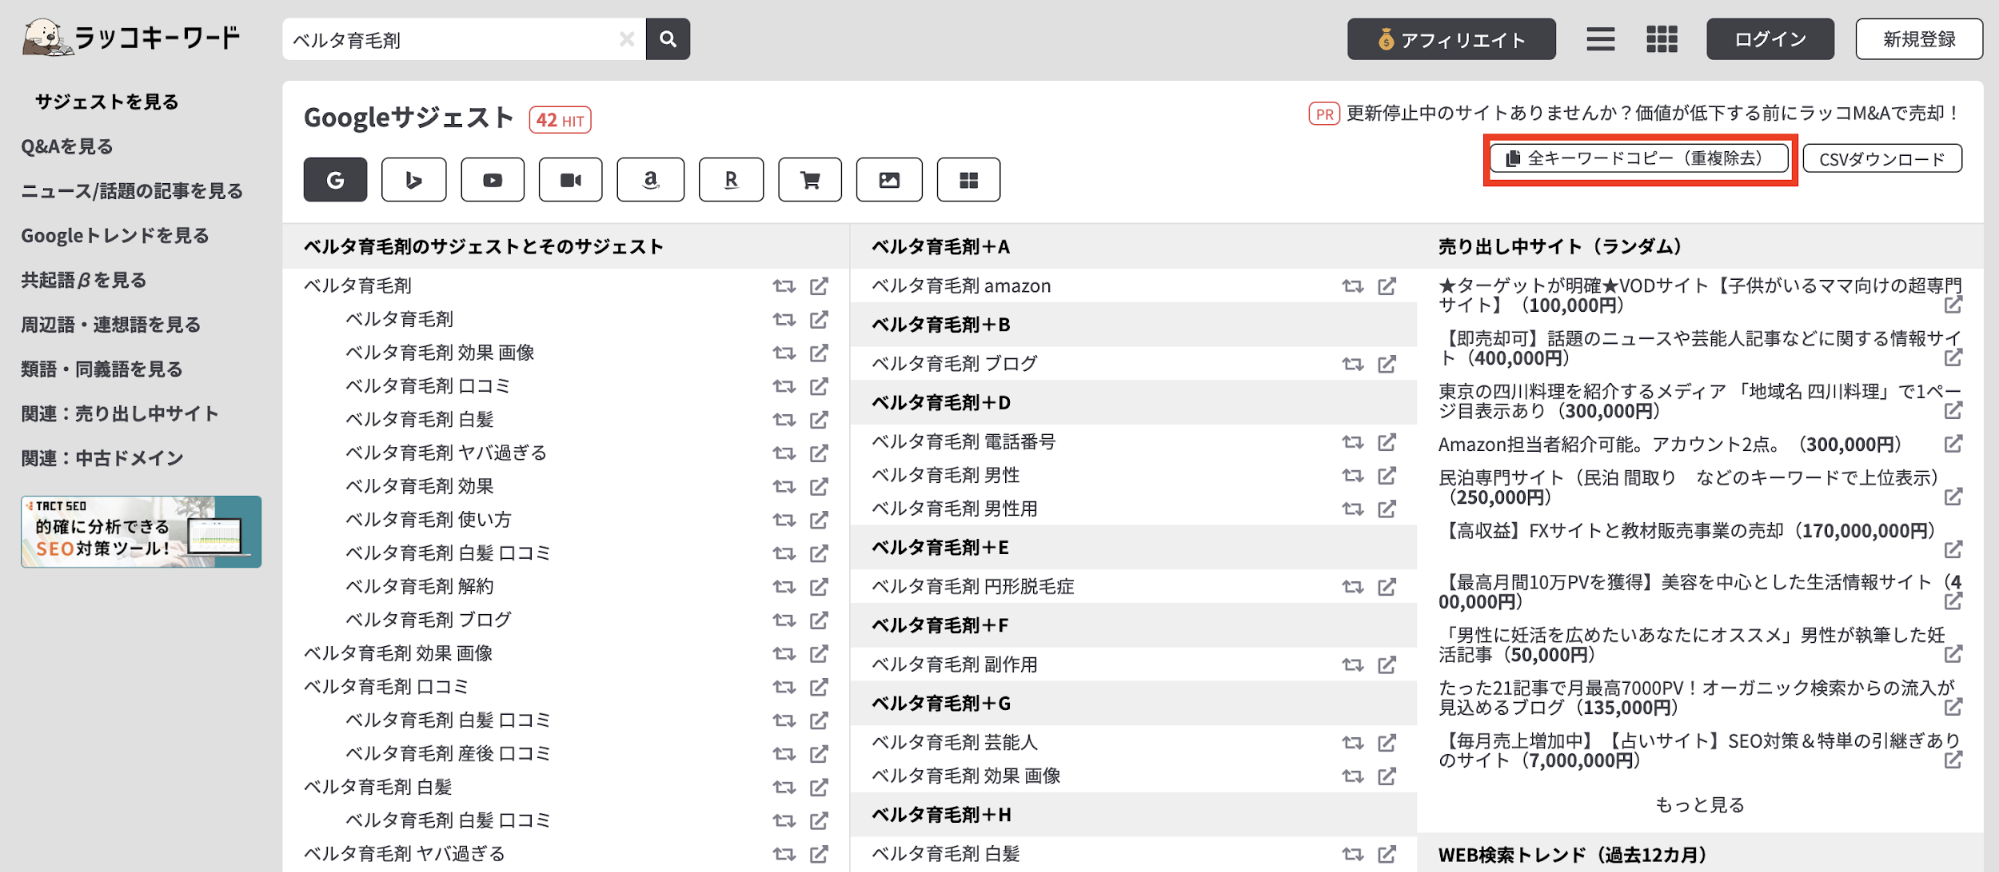
Task: Click もっと見る under sale sites
Action: (x=1700, y=805)
